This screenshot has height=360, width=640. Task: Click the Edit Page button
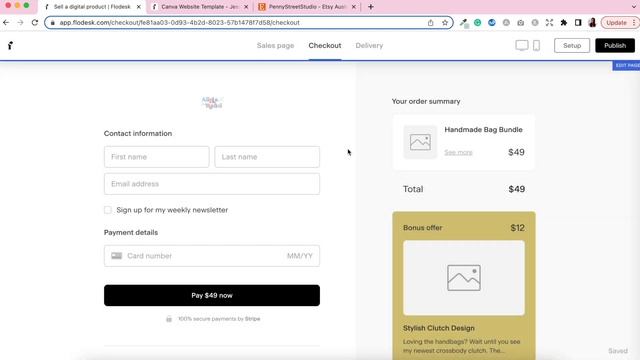click(x=627, y=65)
